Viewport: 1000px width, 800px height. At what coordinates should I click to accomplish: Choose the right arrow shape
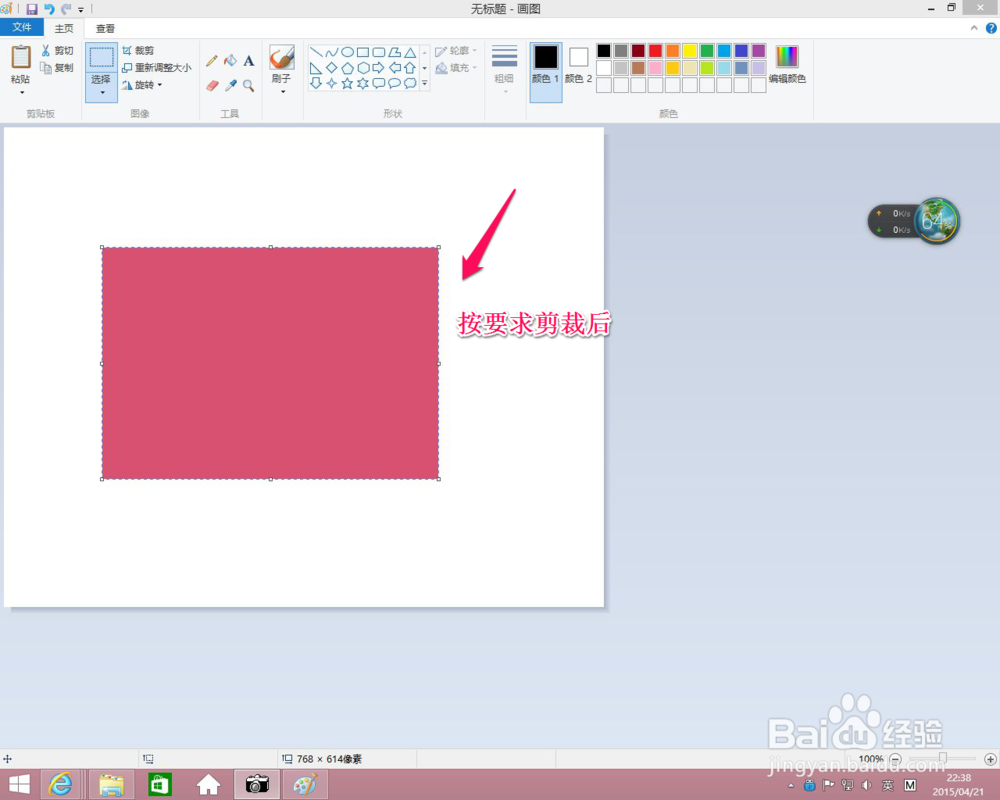[379, 68]
